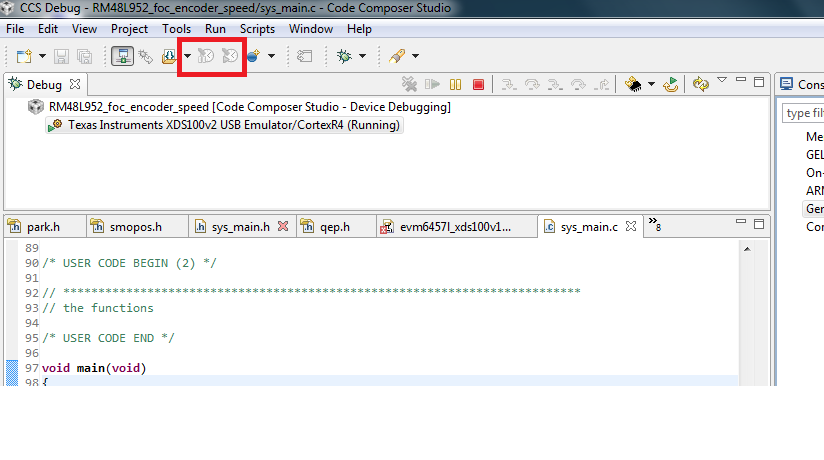The image size is (824, 460).
Task: Click the New file wizard icon
Action: pos(24,56)
